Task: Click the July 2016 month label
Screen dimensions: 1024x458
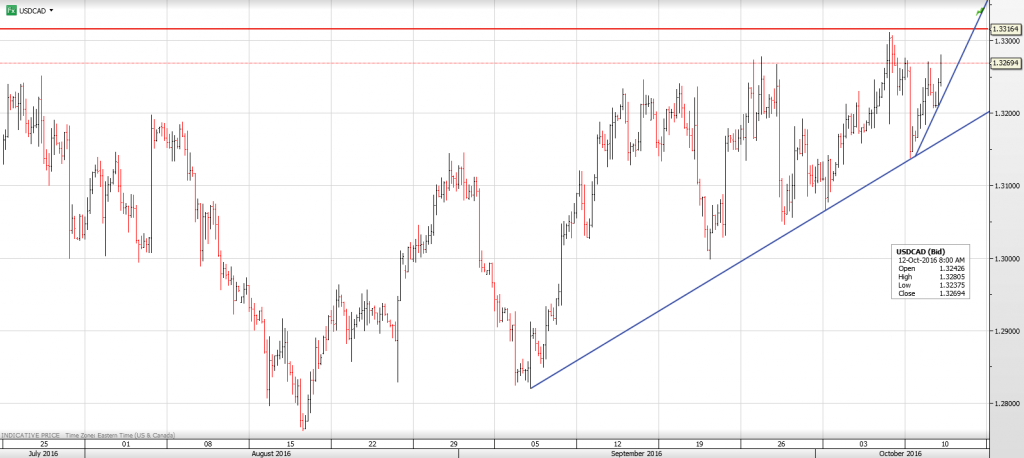Action: click(x=42, y=453)
